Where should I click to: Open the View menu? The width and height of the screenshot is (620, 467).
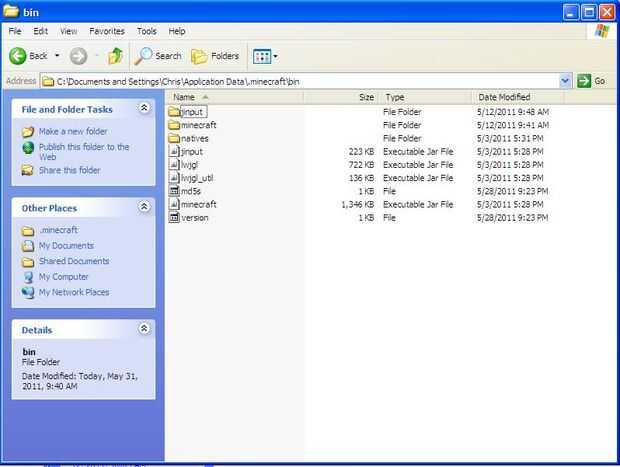tap(68, 31)
